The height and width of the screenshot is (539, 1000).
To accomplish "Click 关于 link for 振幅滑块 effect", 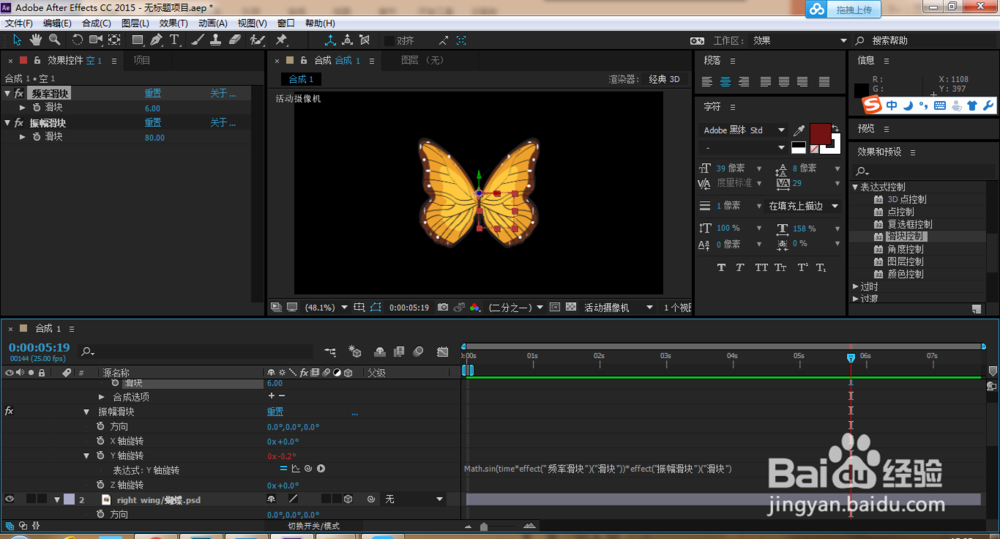I will coord(223,122).
